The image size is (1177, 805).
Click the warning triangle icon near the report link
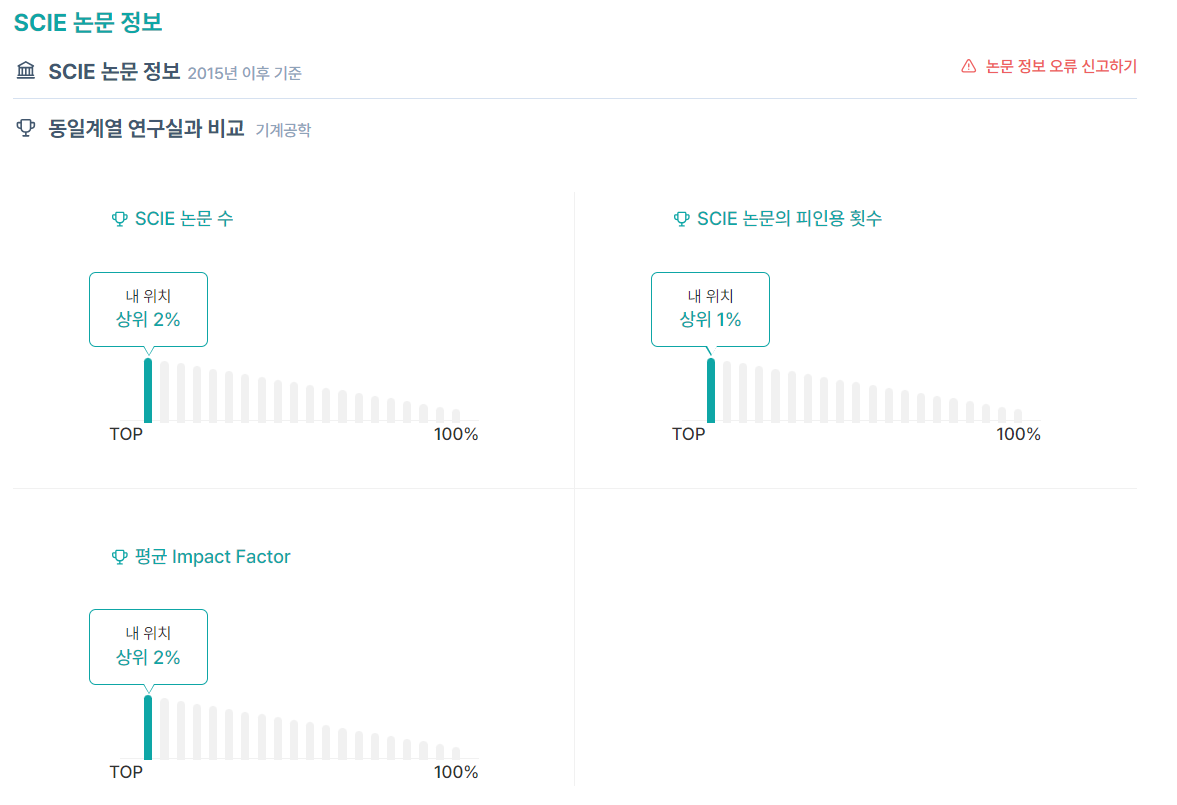tap(967, 65)
